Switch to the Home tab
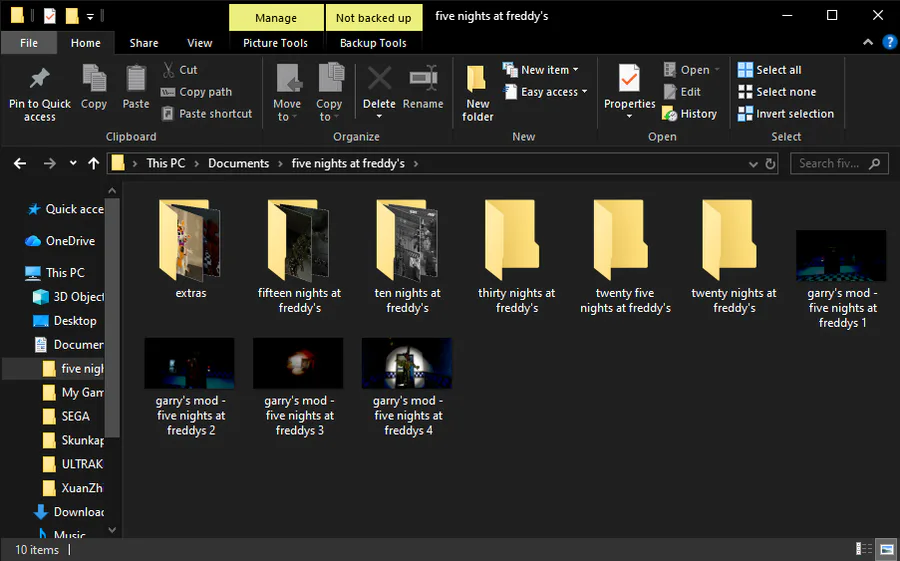 point(86,43)
